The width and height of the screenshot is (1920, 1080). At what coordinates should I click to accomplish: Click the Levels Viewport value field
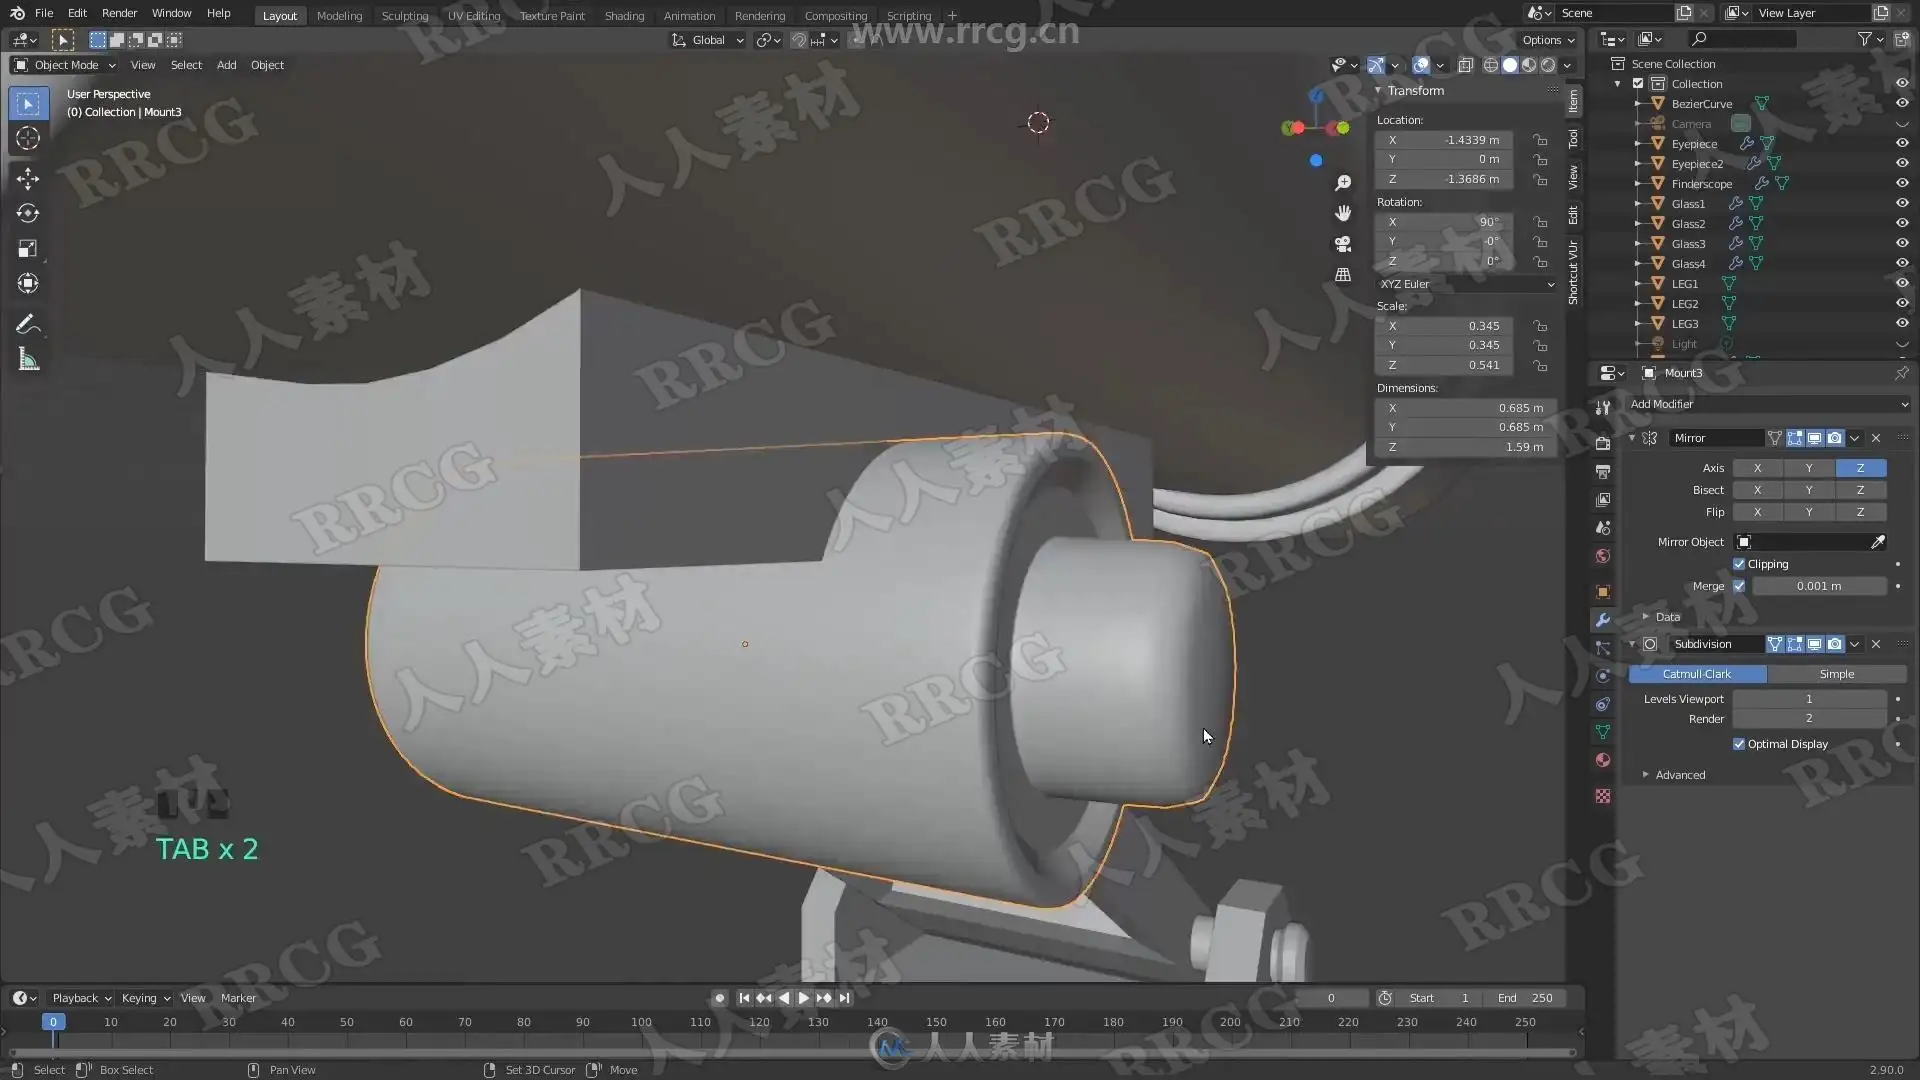[x=1808, y=699]
